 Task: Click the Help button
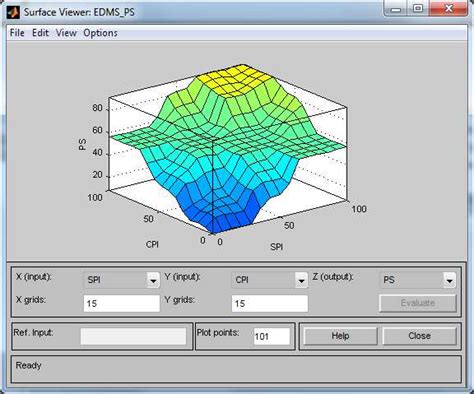tap(340, 336)
